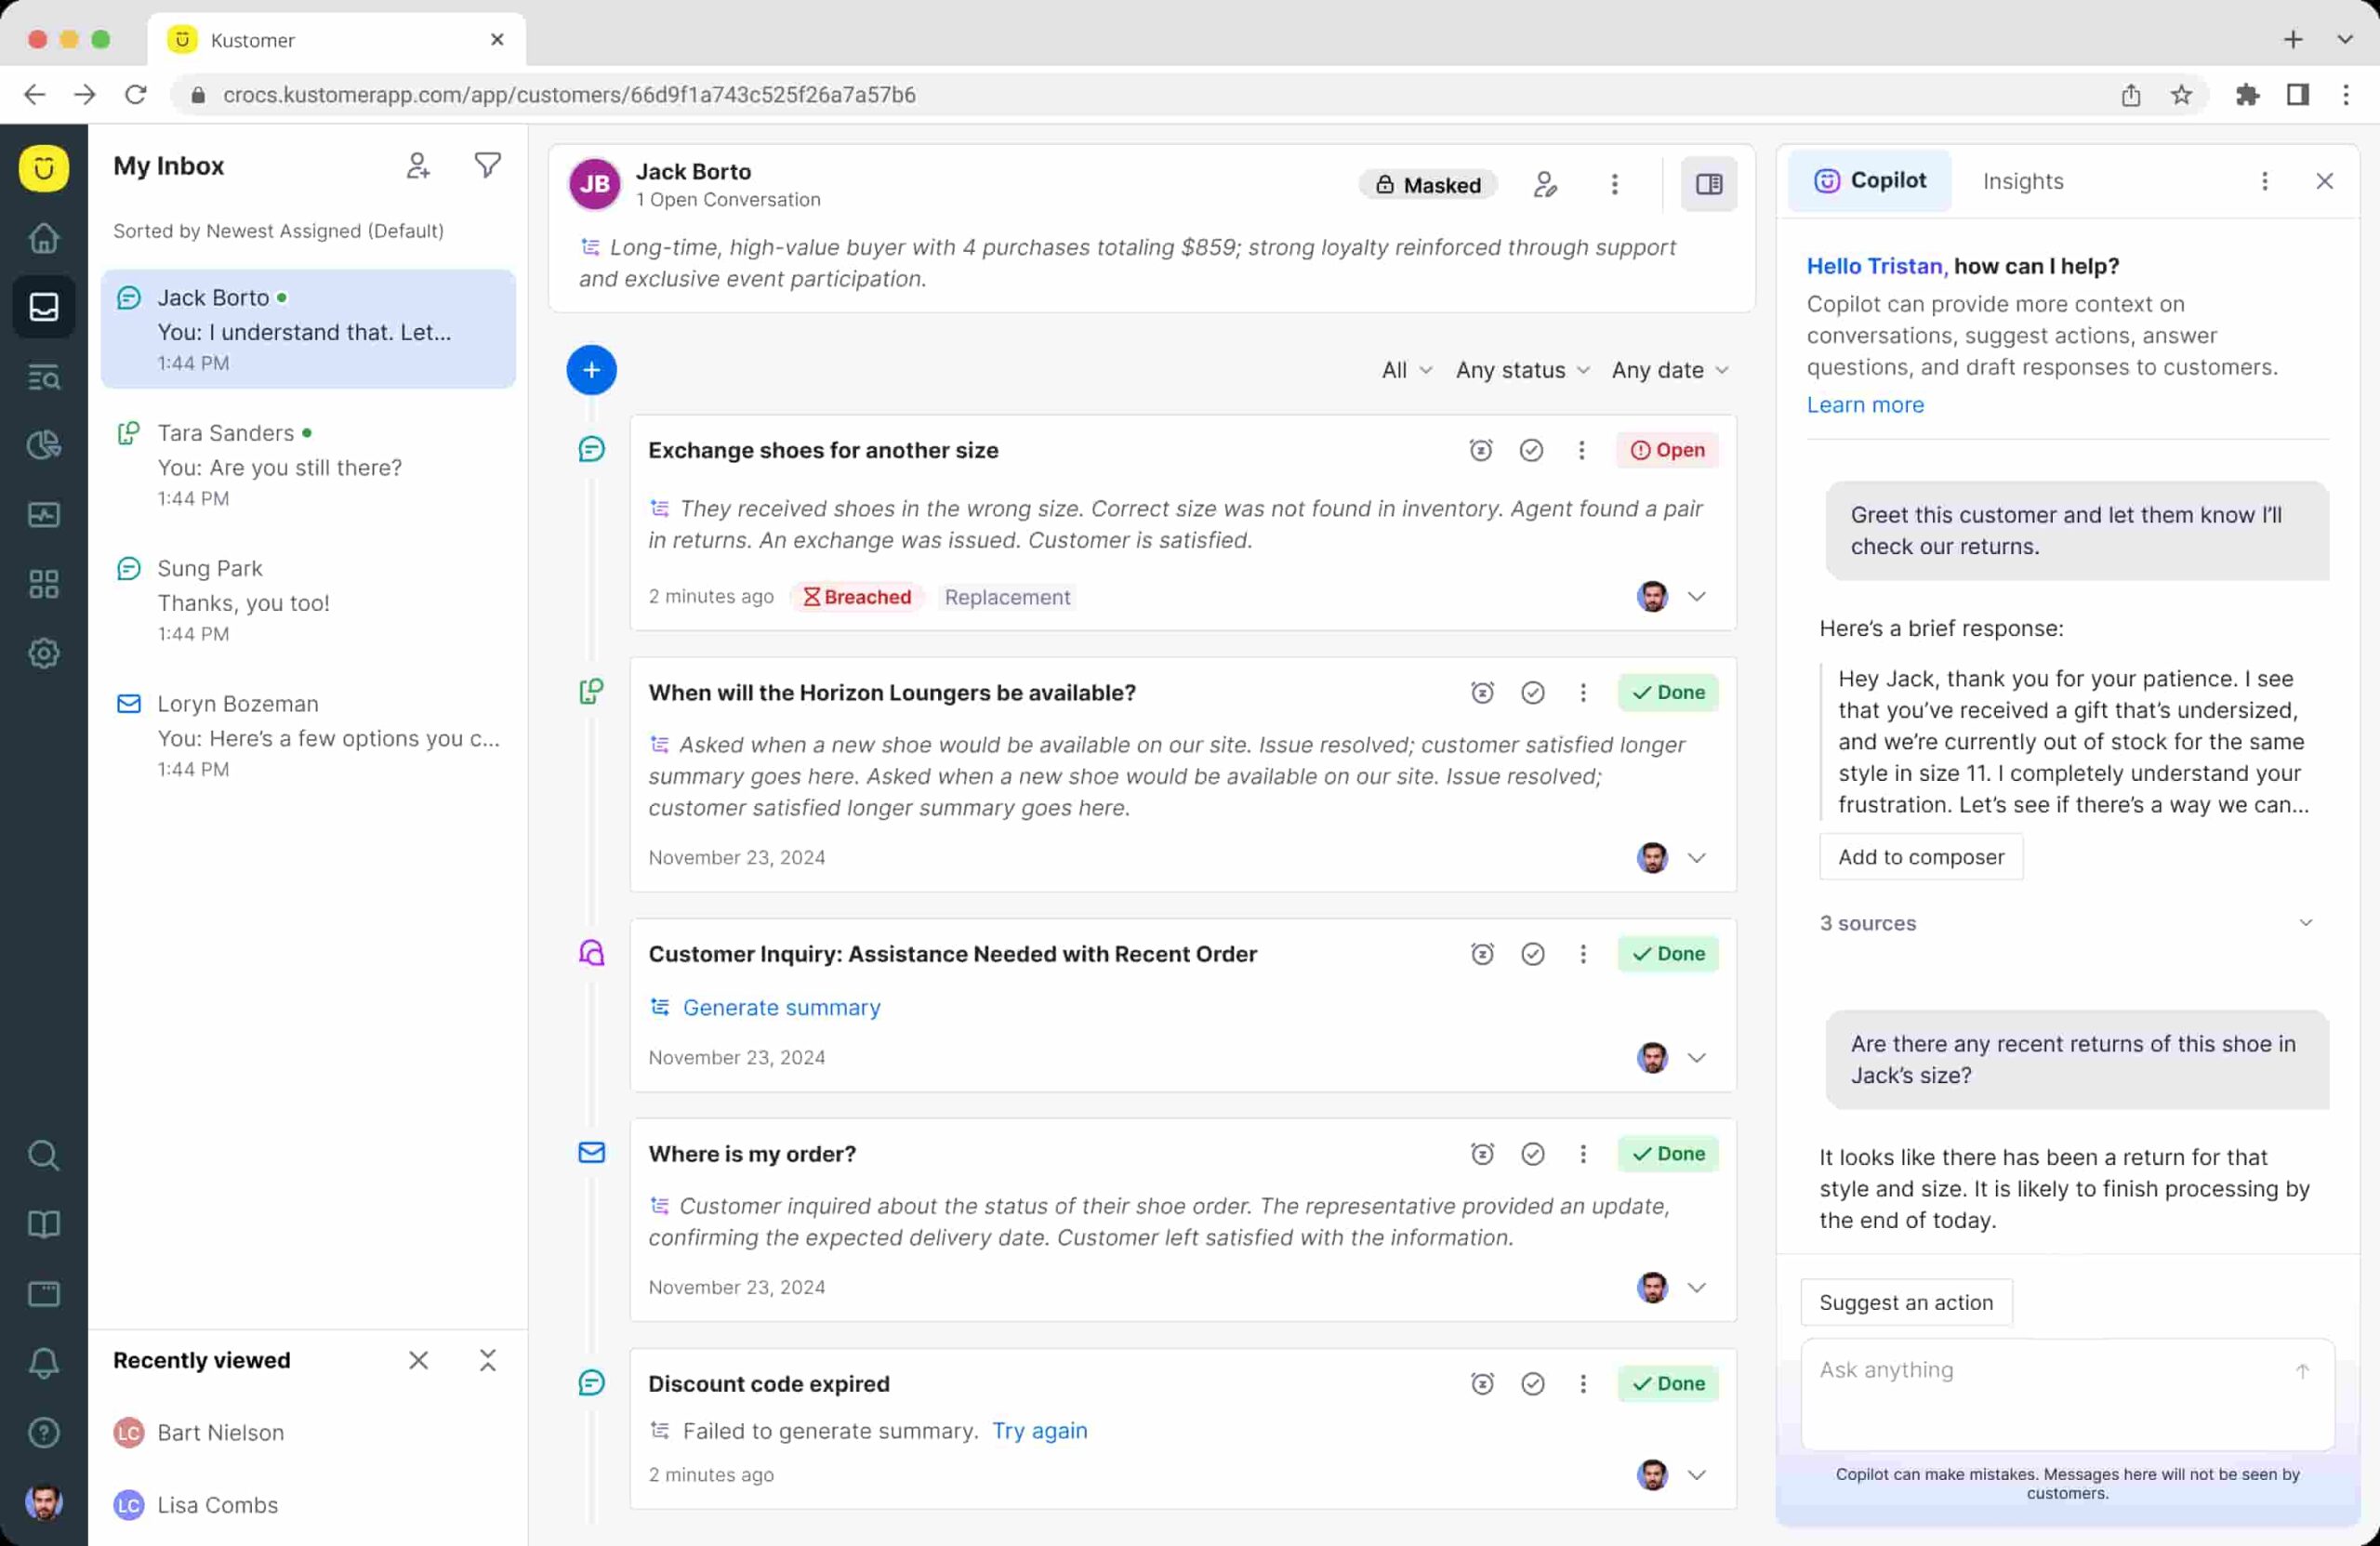This screenshot has width=2380, height=1546.
Task: Toggle the right side panel view button
Action: (1709, 184)
